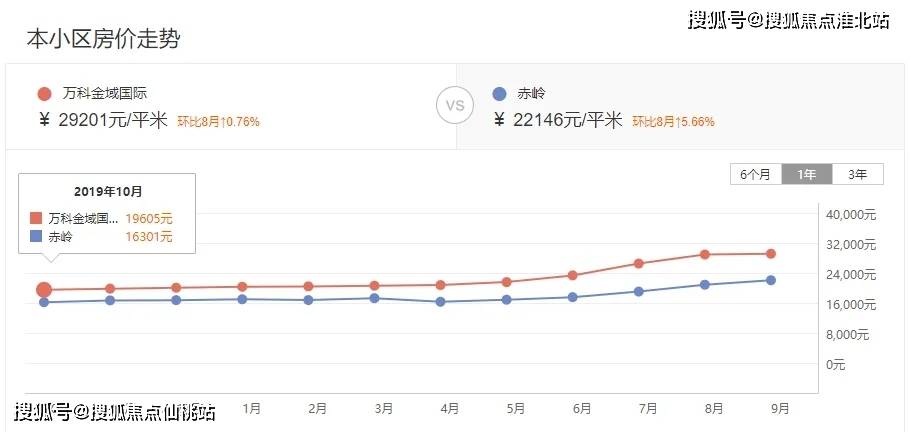The image size is (910, 432).
Task: Click the 赤岭 area name in header
Action: click(532, 94)
